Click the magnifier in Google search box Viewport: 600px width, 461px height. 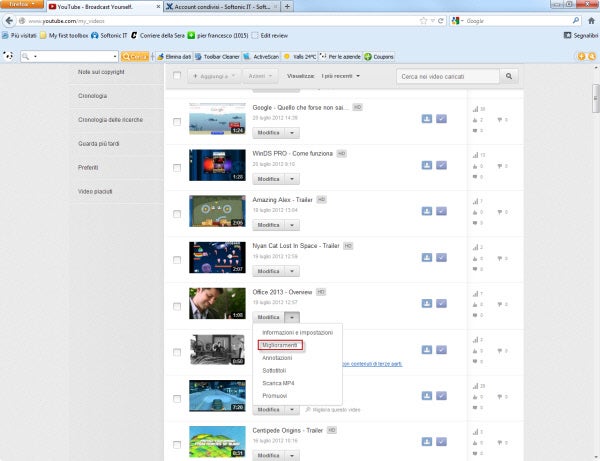click(576, 21)
